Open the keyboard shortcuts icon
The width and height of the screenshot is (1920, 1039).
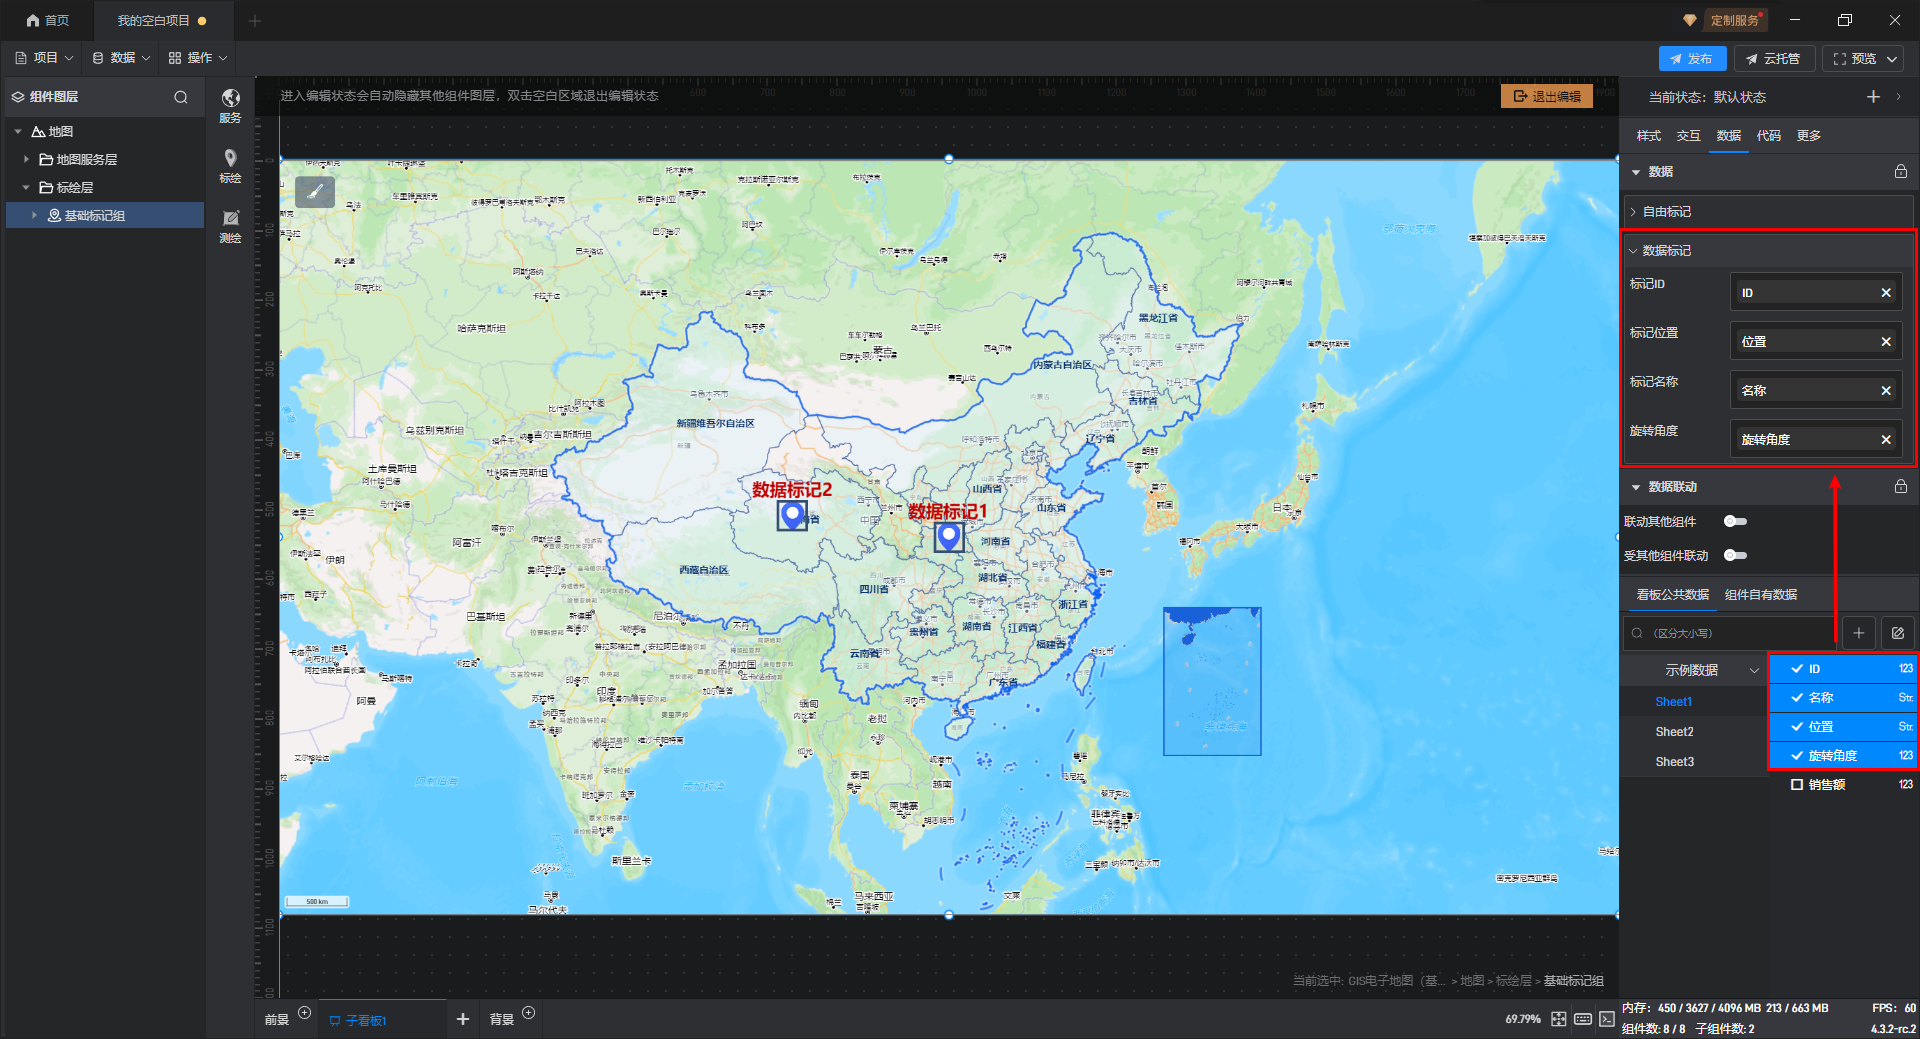click(x=1583, y=1019)
